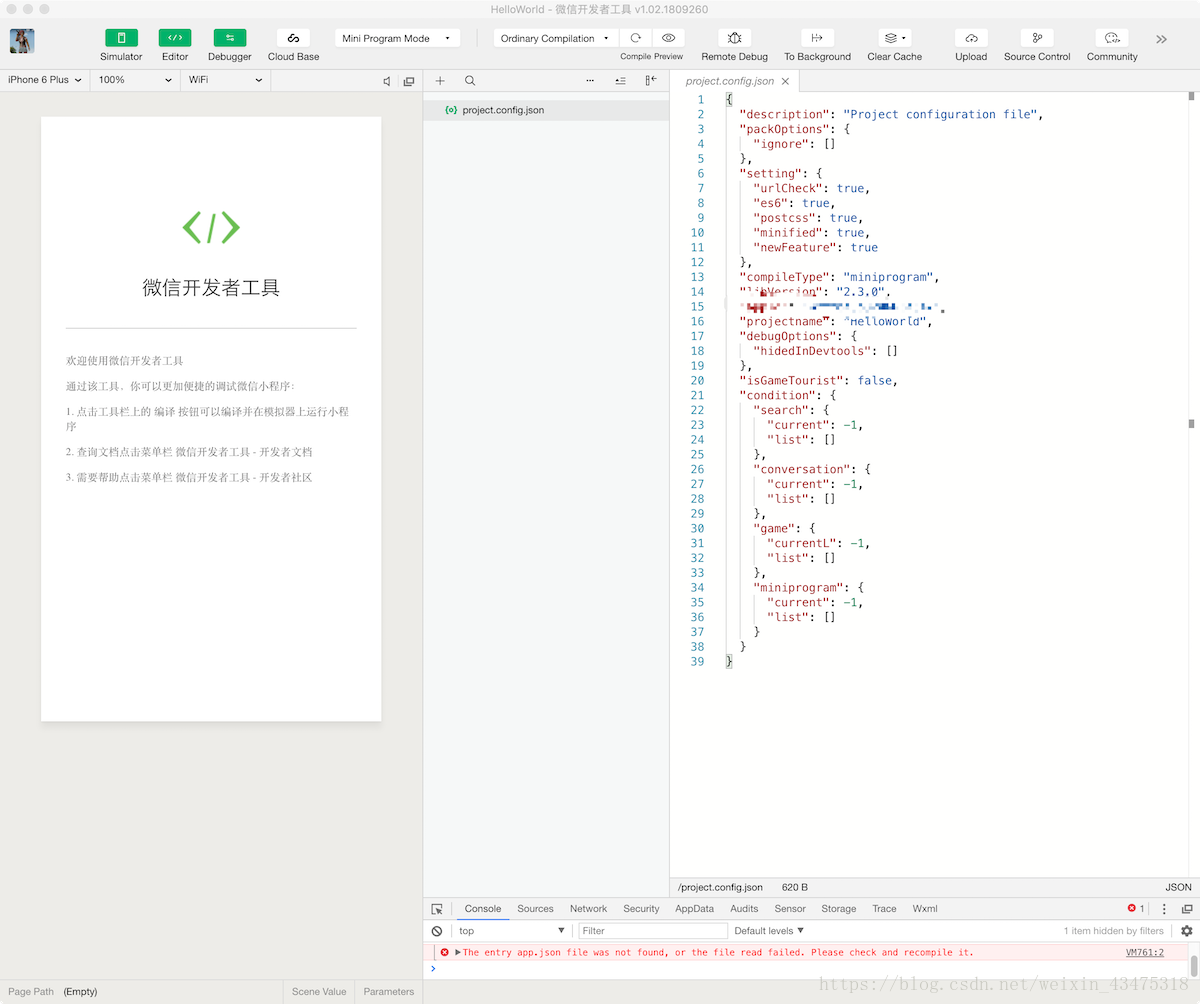Click line number 21 in the editor gutter
1200x1004 pixels.
tap(697, 395)
